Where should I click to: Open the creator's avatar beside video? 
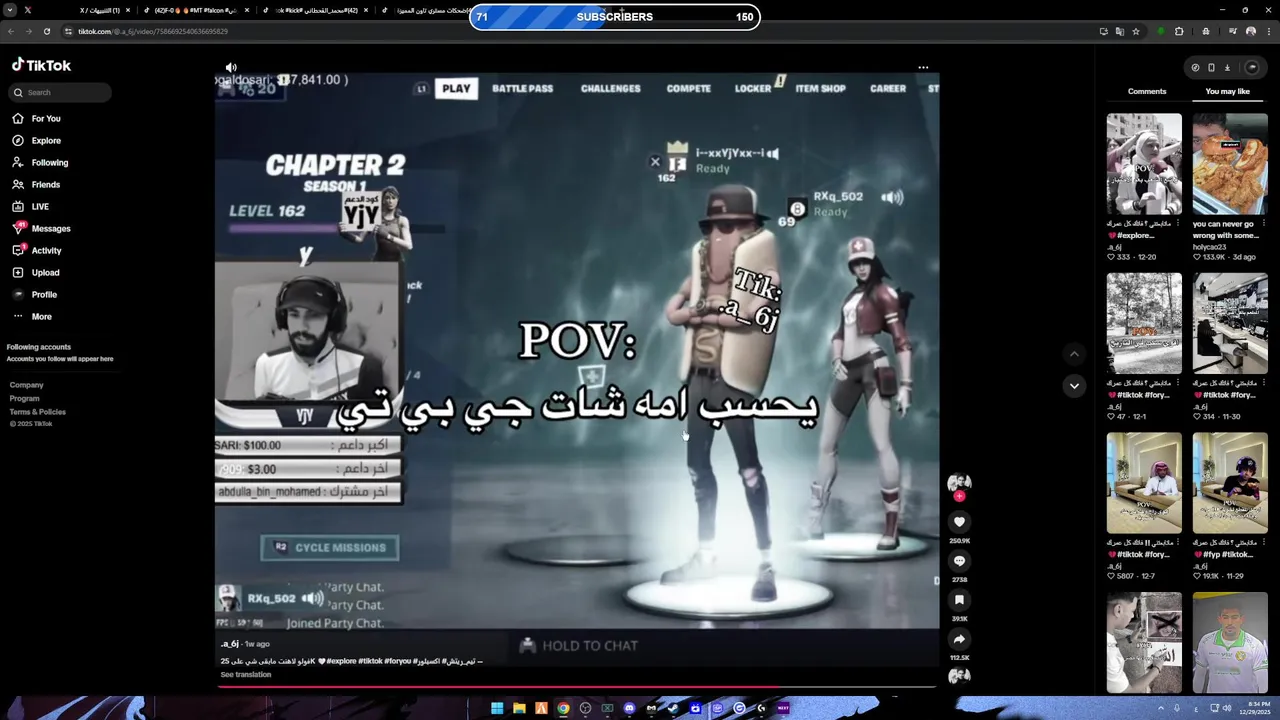click(x=959, y=483)
